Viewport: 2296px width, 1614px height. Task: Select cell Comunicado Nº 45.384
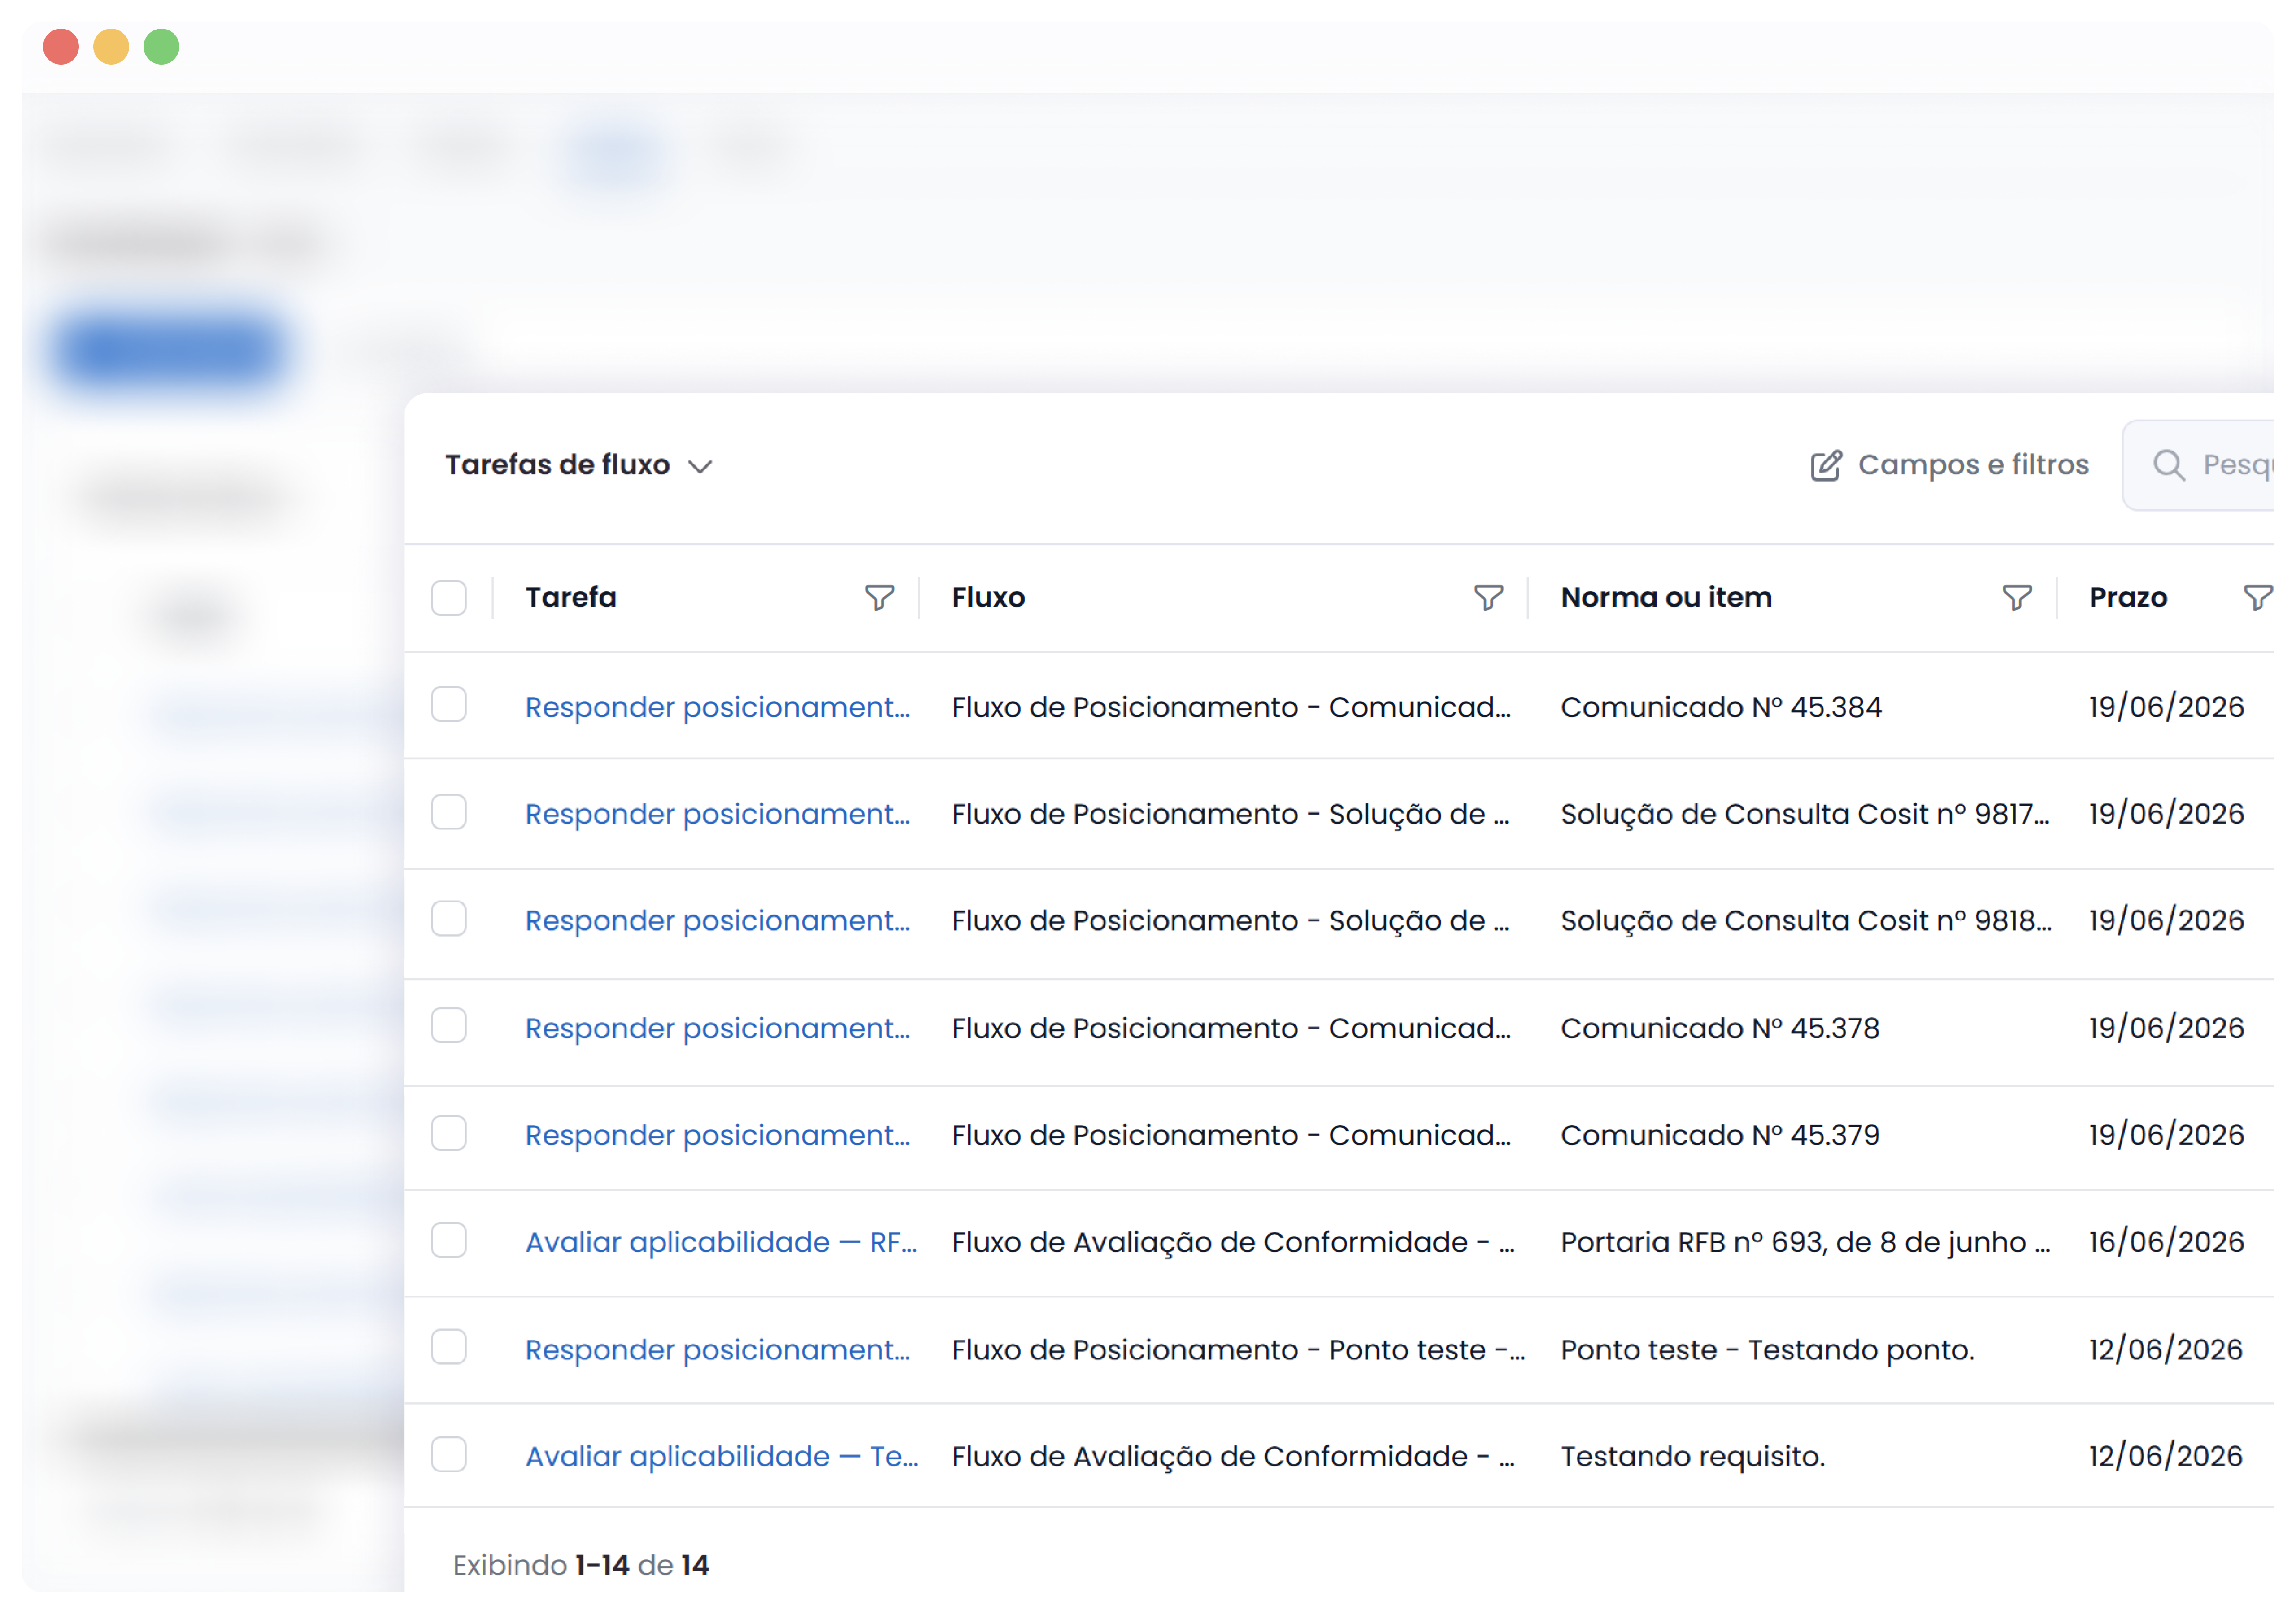1721,707
